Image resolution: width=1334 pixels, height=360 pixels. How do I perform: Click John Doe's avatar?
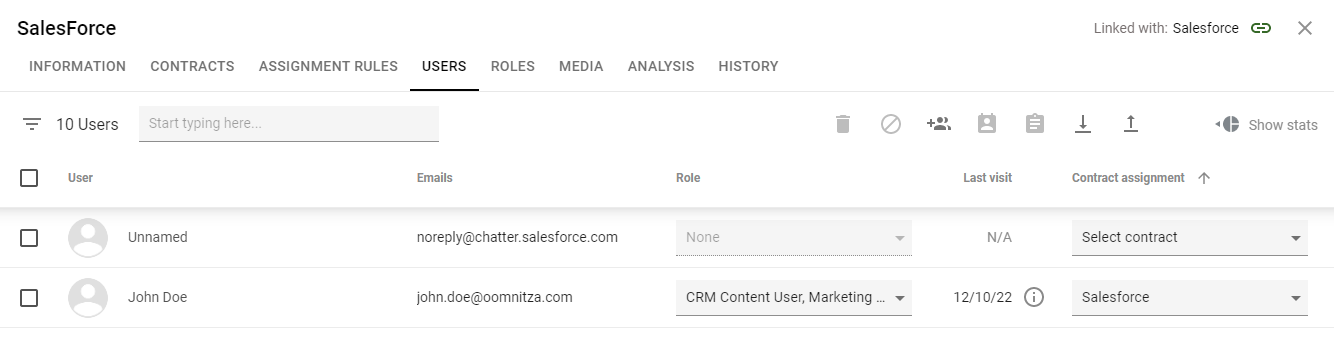(88, 297)
